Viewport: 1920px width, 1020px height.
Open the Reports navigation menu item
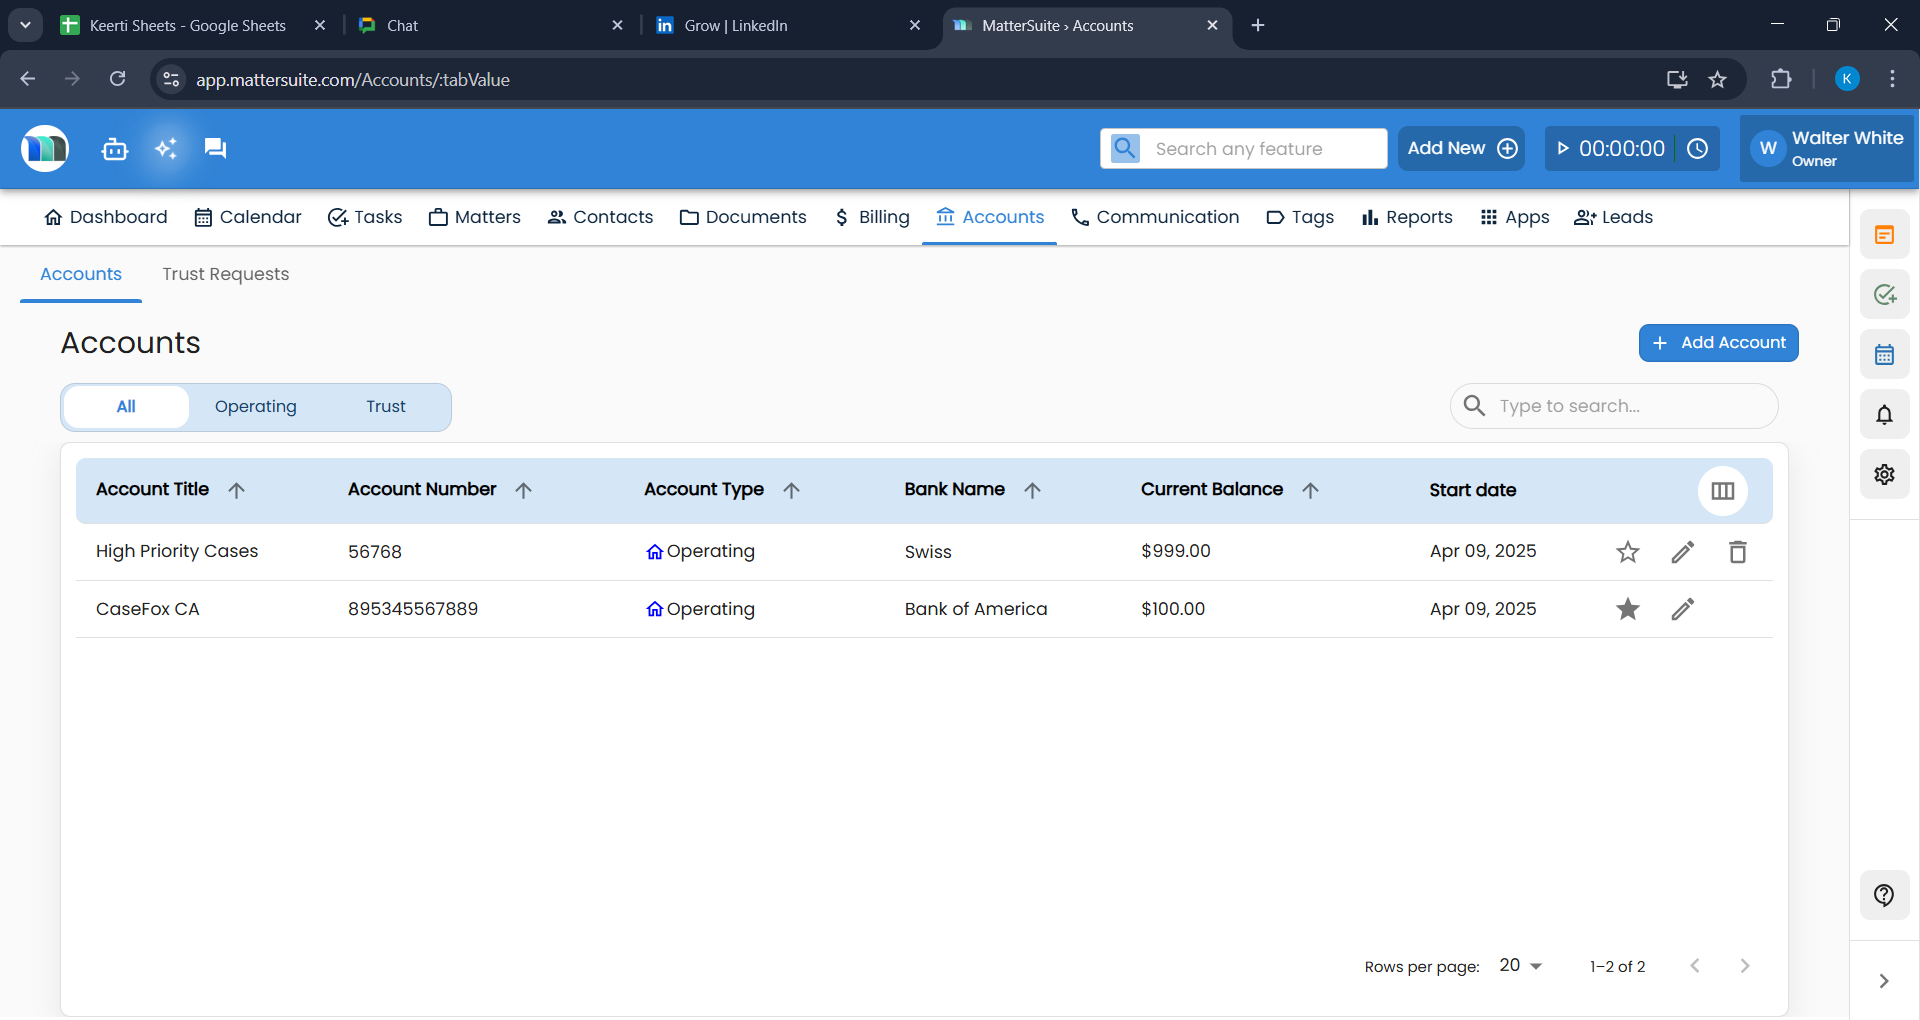point(1406,217)
